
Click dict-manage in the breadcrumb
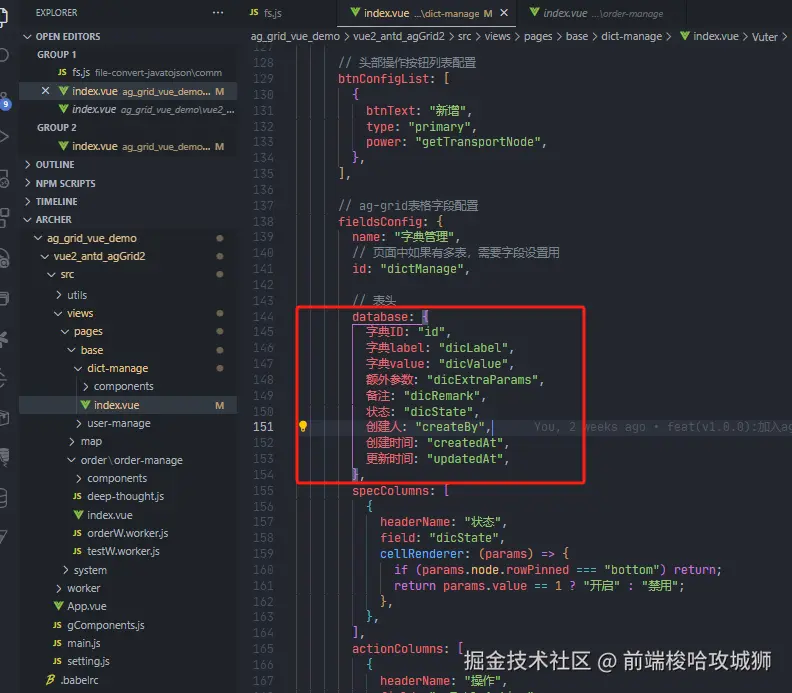coord(631,36)
